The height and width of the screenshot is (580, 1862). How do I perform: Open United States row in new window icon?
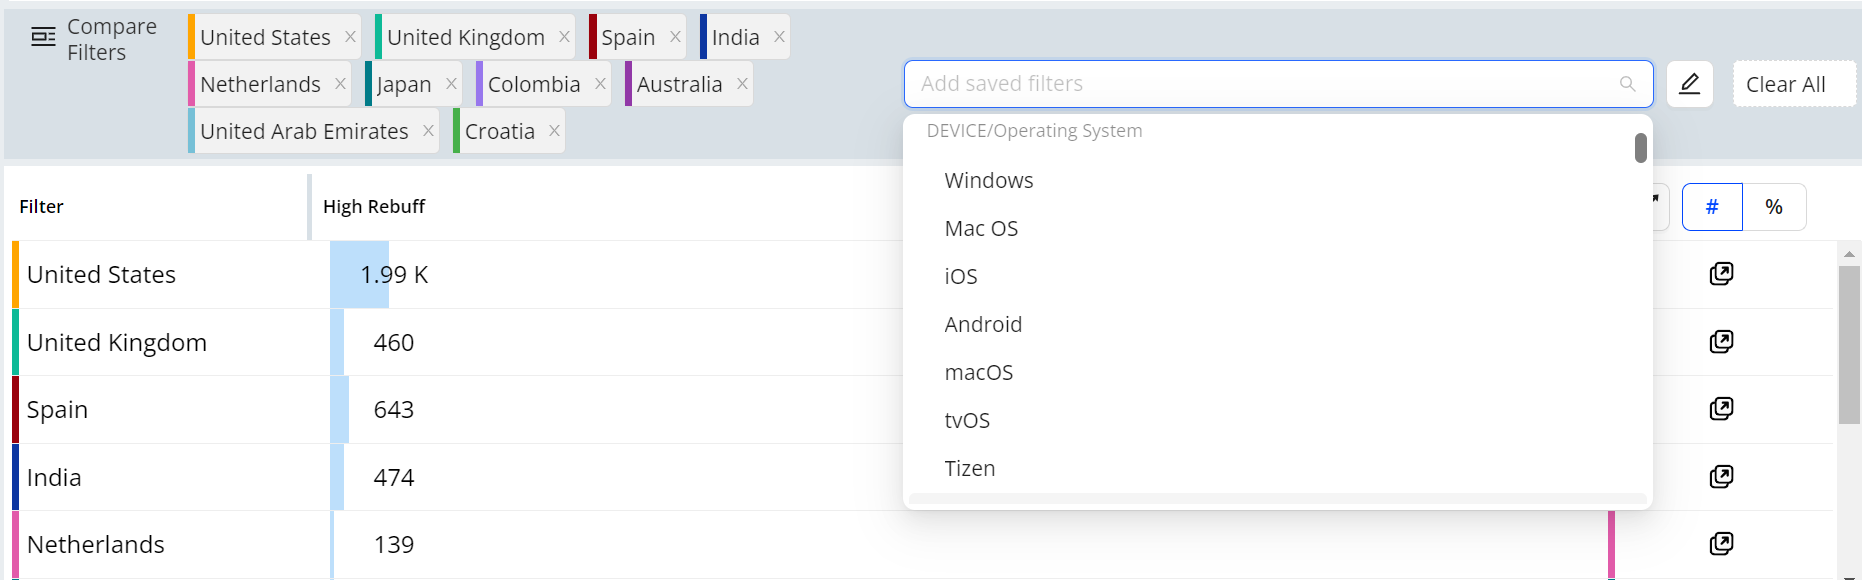click(1721, 274)
